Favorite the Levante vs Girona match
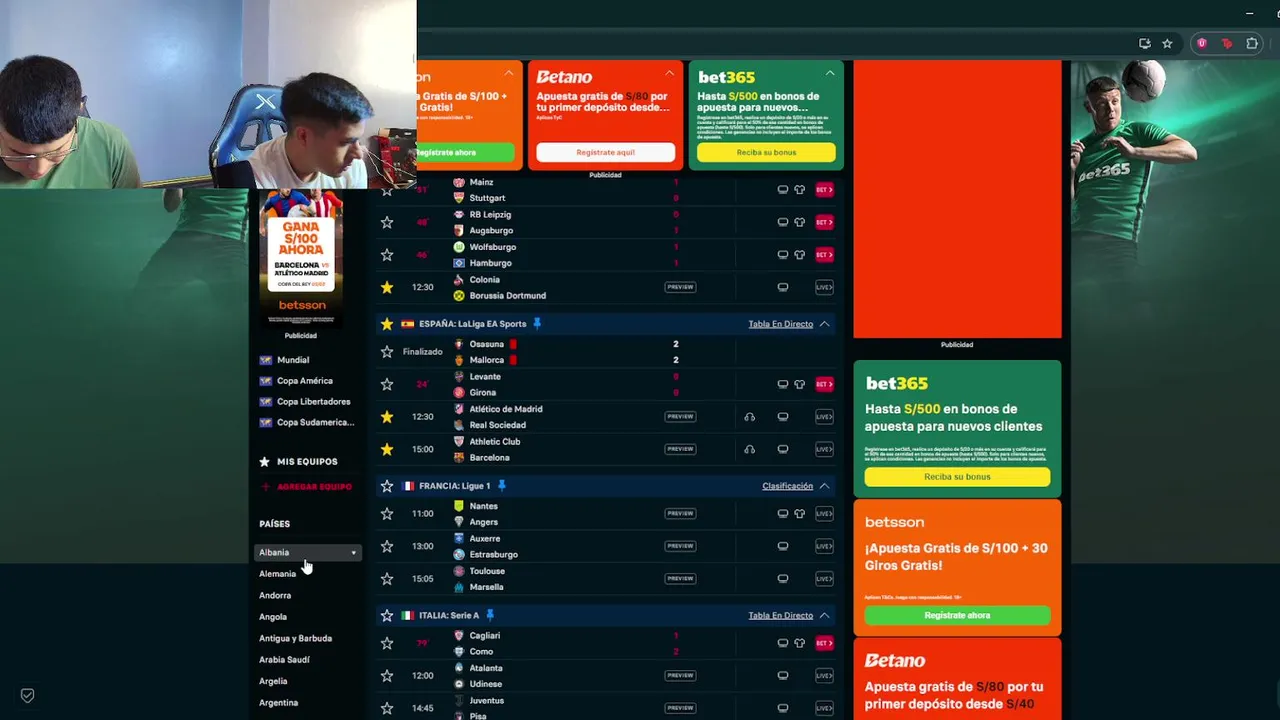Viewport: 1280px width, 720px height. click(x=387, y=384)
